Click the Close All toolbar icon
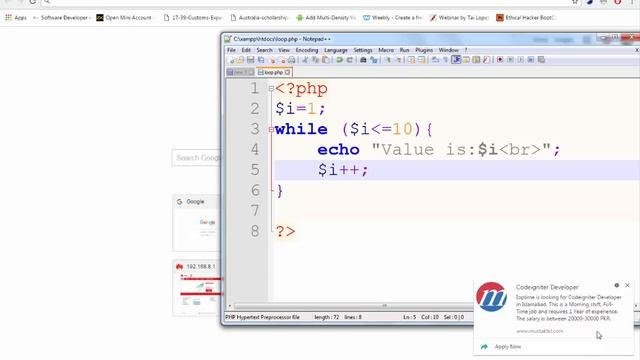Image resolution: width=640 pixels, height=360 pixels. (282, 60)
